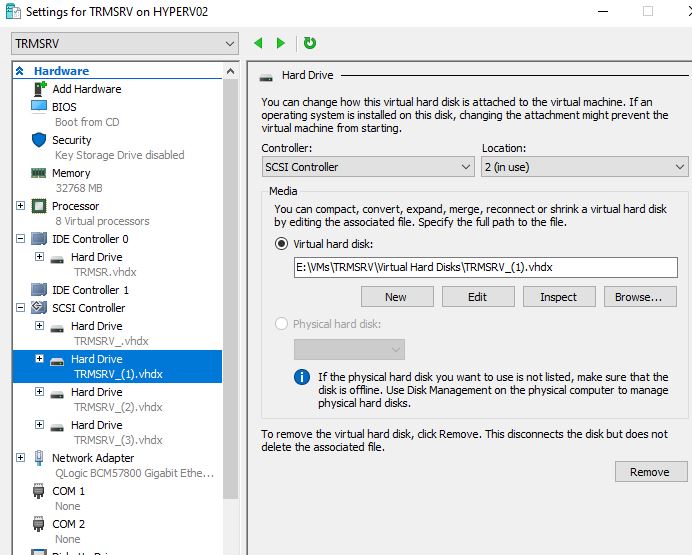Select the Security shield icon

point(39,140)
